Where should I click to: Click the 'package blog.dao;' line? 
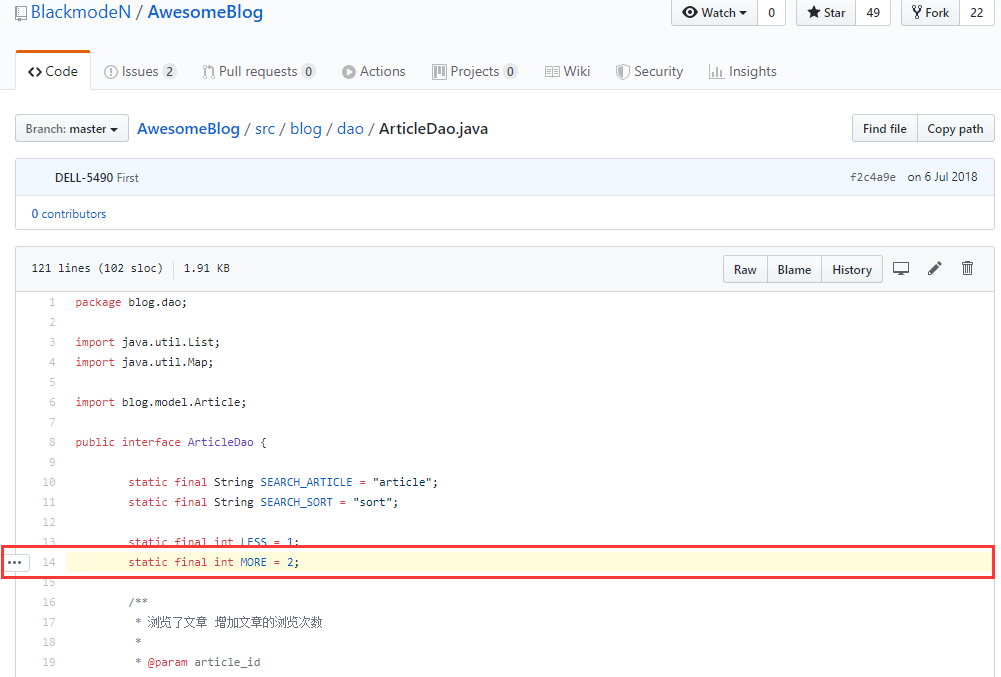pos(131,302)
